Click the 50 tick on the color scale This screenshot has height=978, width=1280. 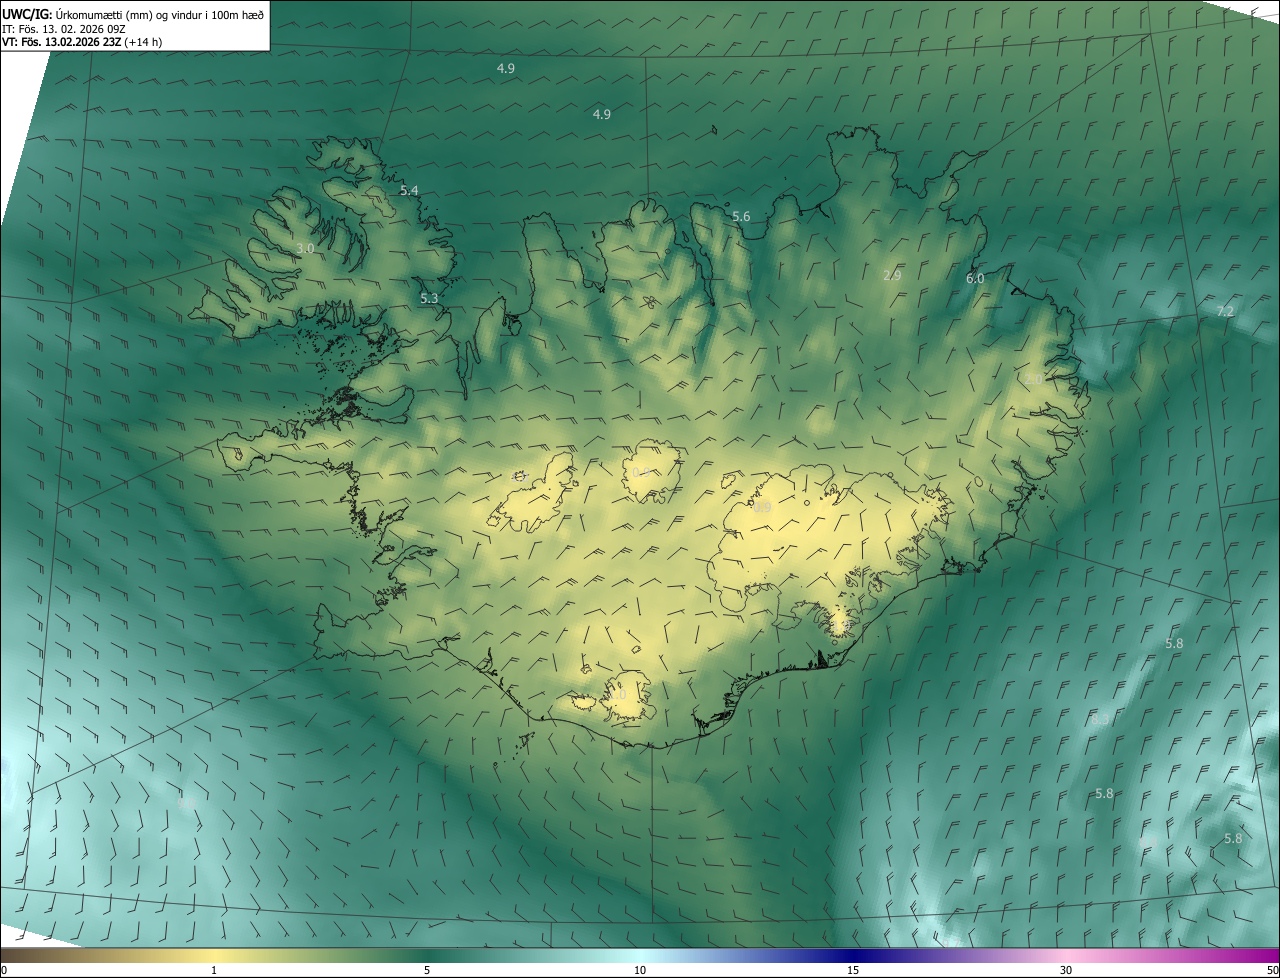[x=1272, y=970]
